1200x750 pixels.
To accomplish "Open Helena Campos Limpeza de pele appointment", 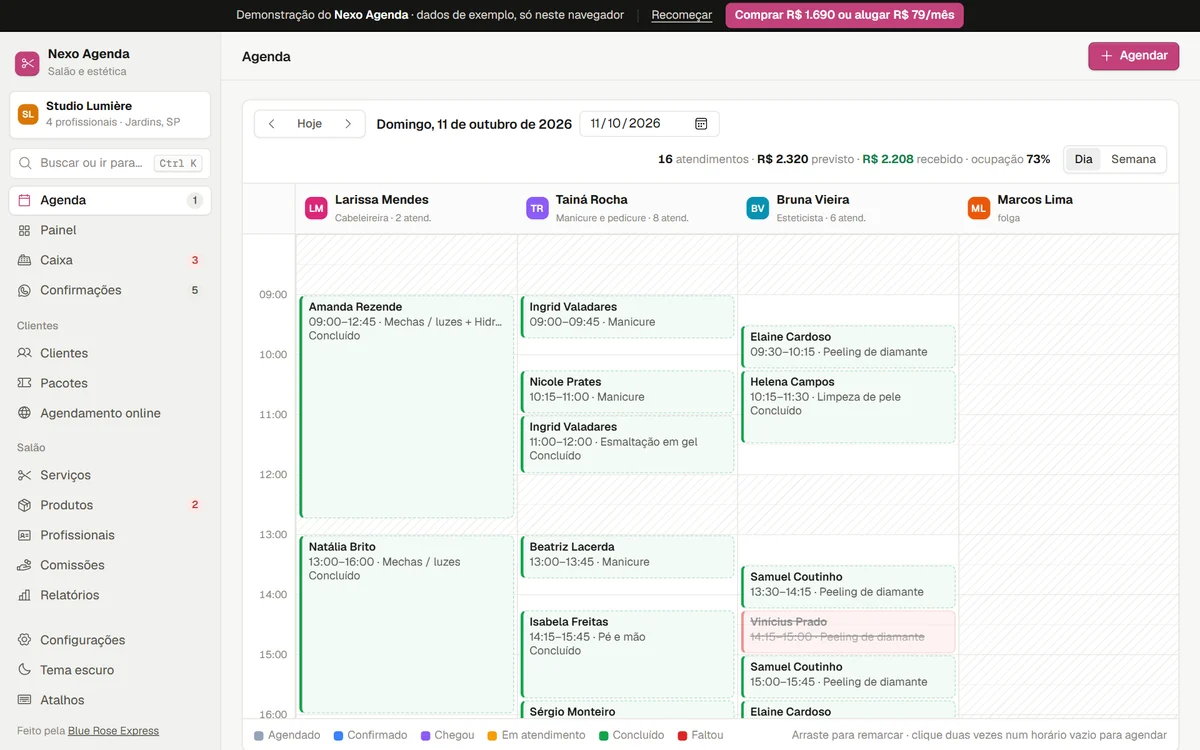I will pyautogui.click(x=848, y=407).
